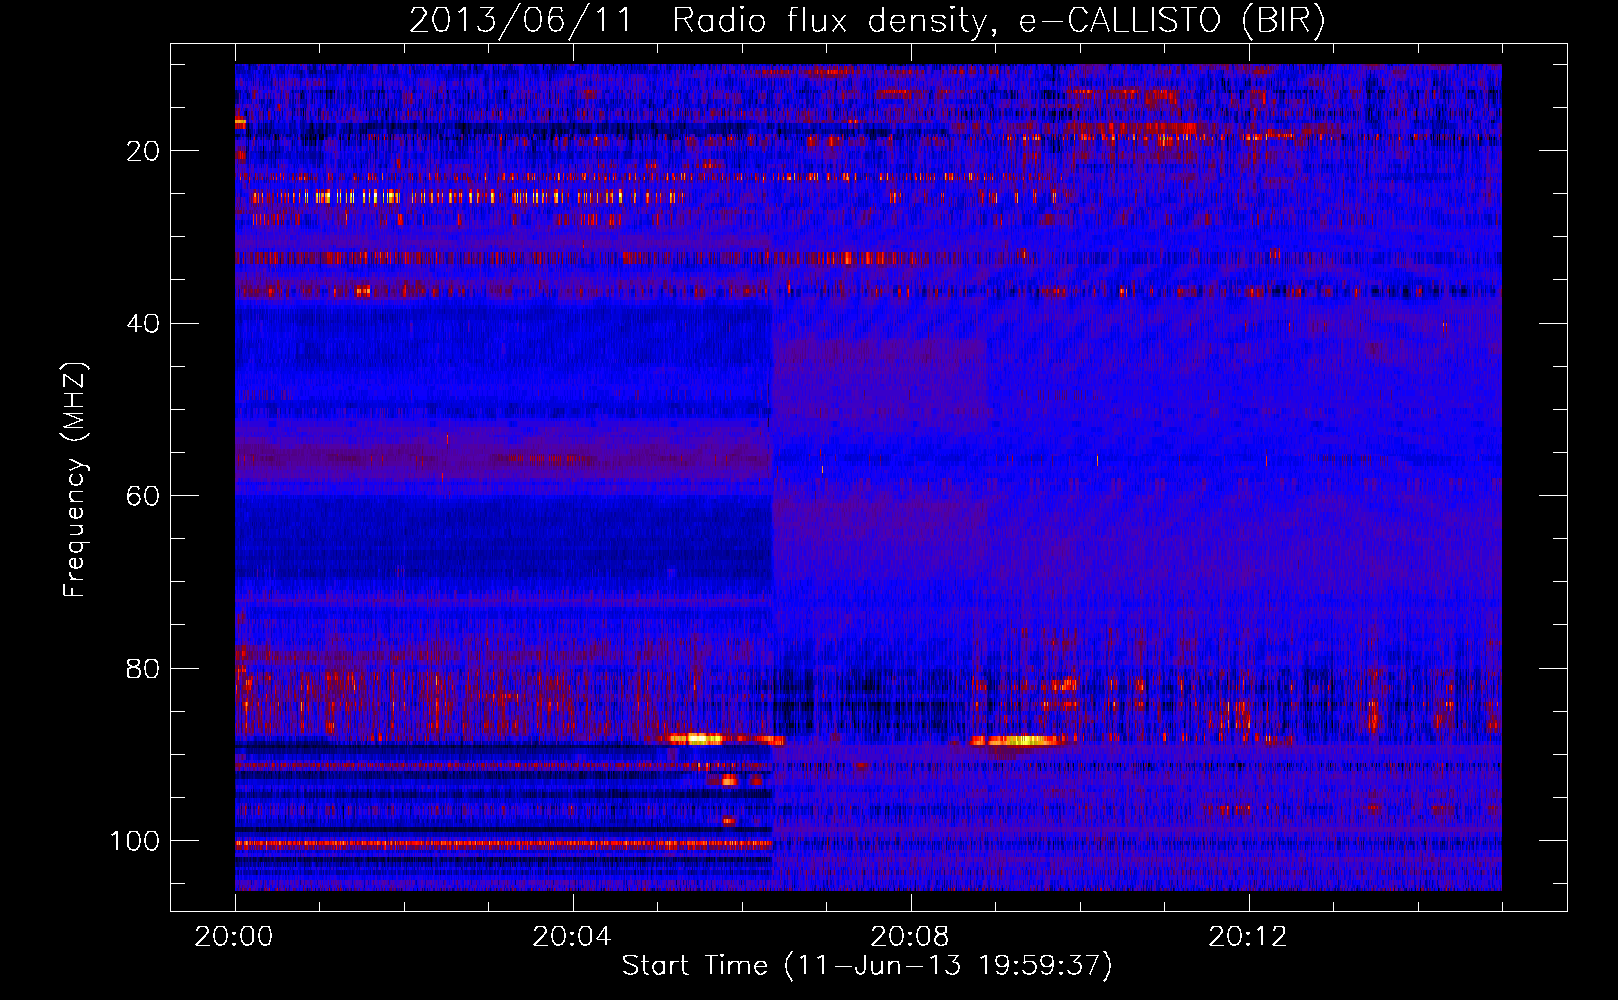The height and width of the screenshot is (1000, 1618).
Task: Click the '20:00' time tick label
Action: (234, 937)
